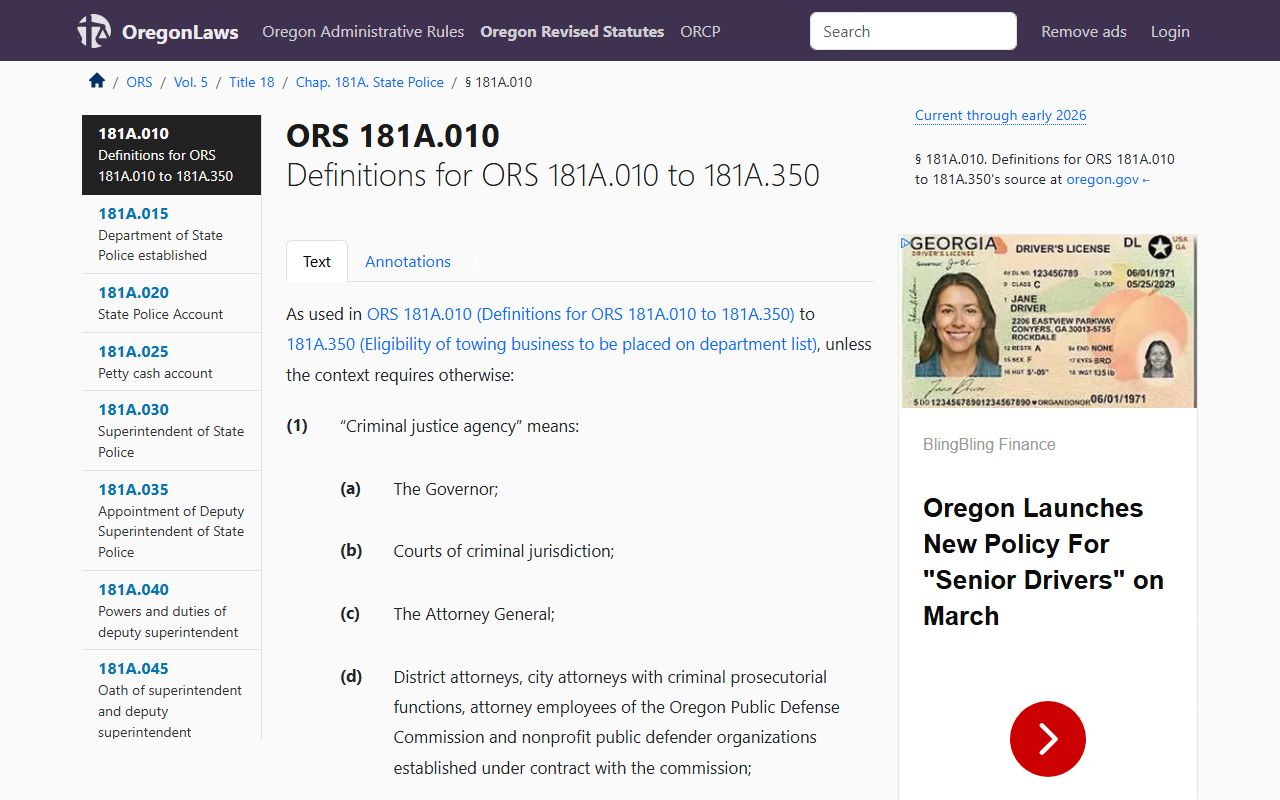Open 181A.045 Oath of superintendent

pos(171,696)
